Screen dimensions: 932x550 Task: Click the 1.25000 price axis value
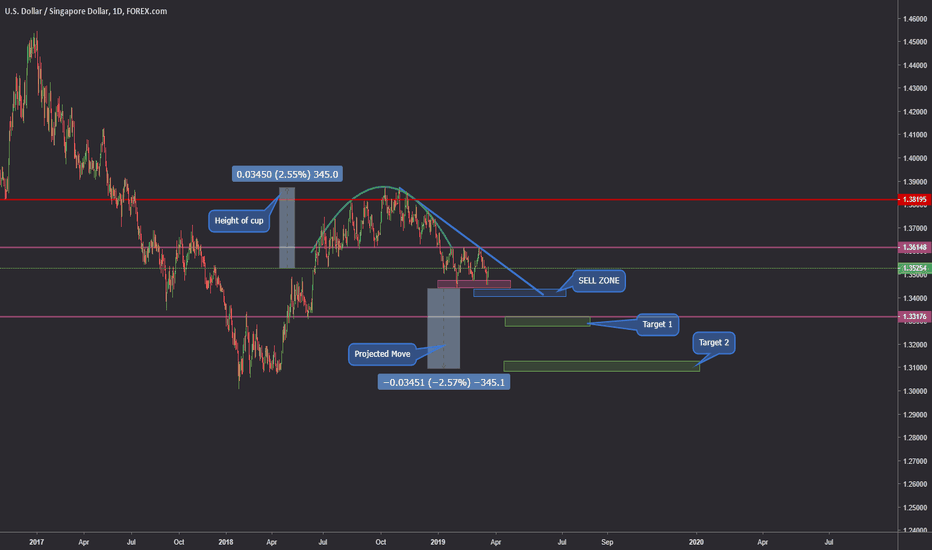[x=915, y=508]
